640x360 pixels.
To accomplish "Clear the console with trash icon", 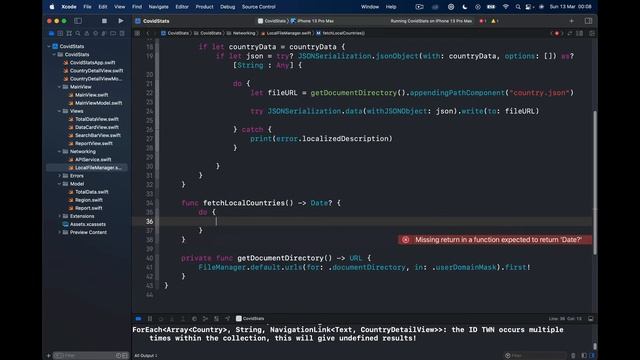I will [573, 356].
